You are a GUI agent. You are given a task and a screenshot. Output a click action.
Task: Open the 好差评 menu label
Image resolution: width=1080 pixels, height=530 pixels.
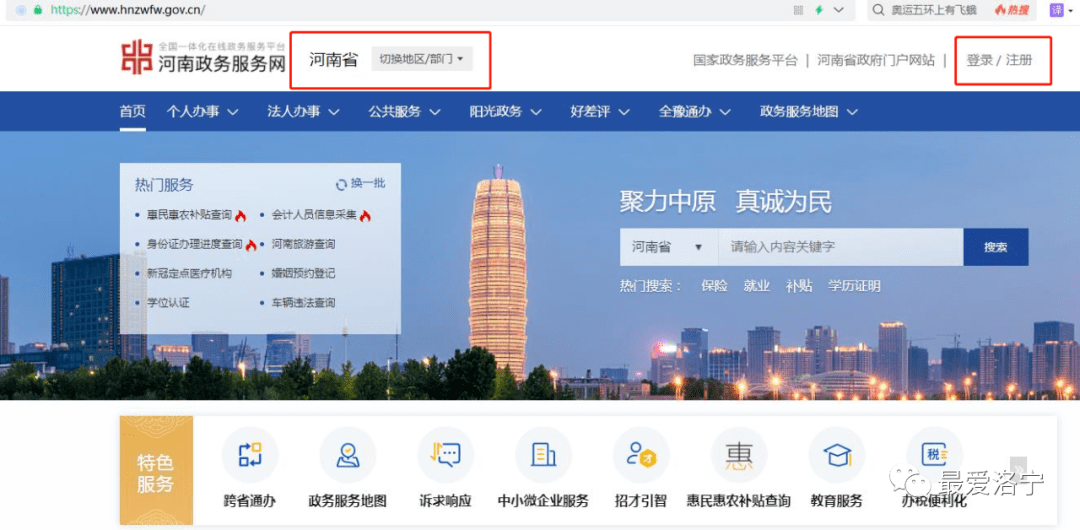click(590, 111)
